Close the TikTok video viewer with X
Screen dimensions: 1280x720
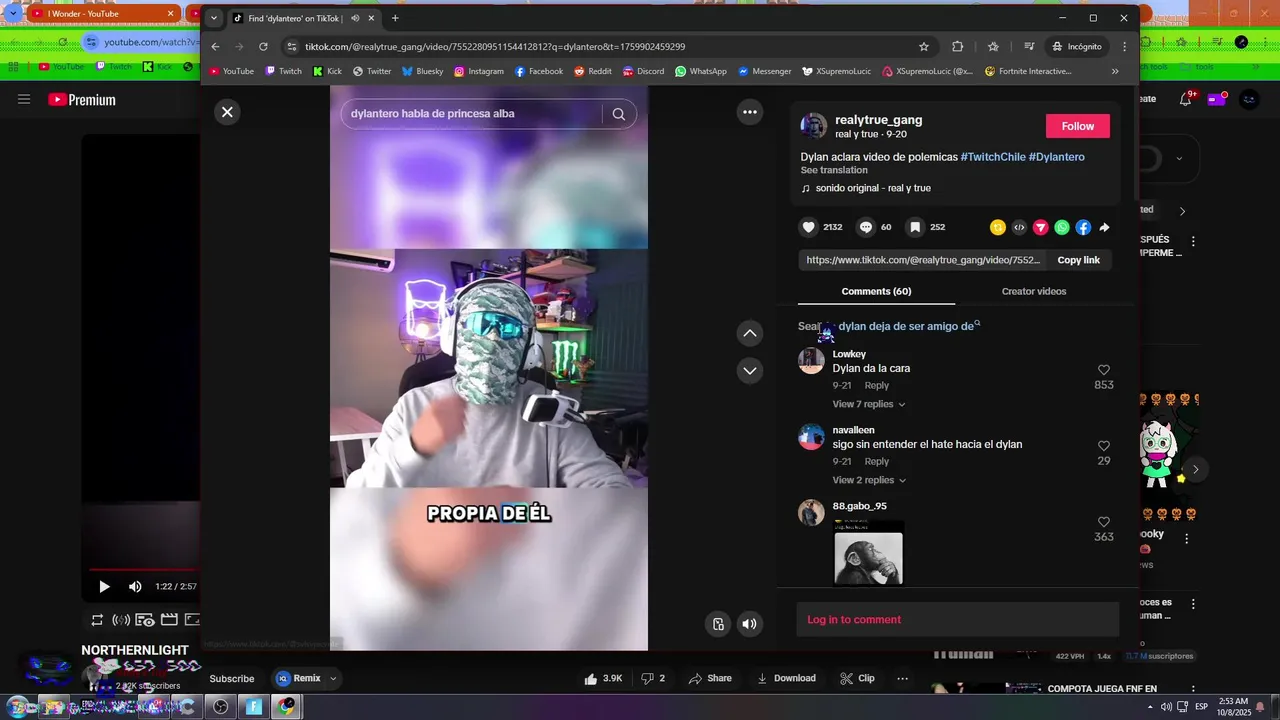(x=227, y=112)
